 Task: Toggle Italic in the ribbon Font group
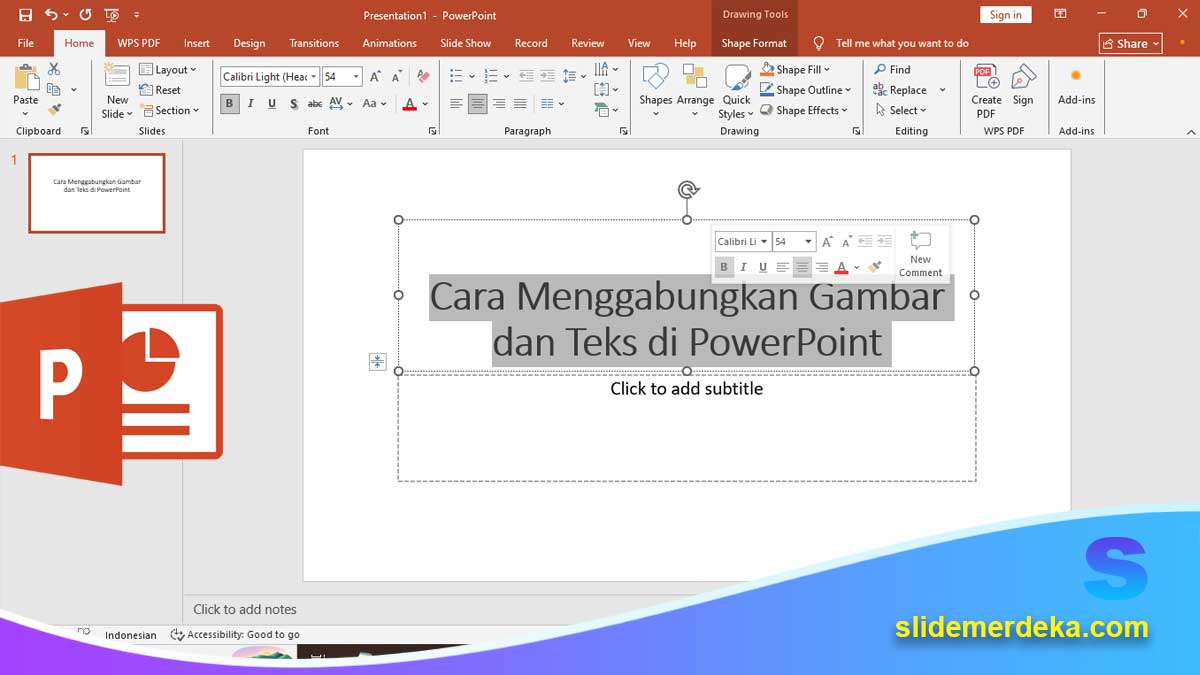(x=250, y=103)
